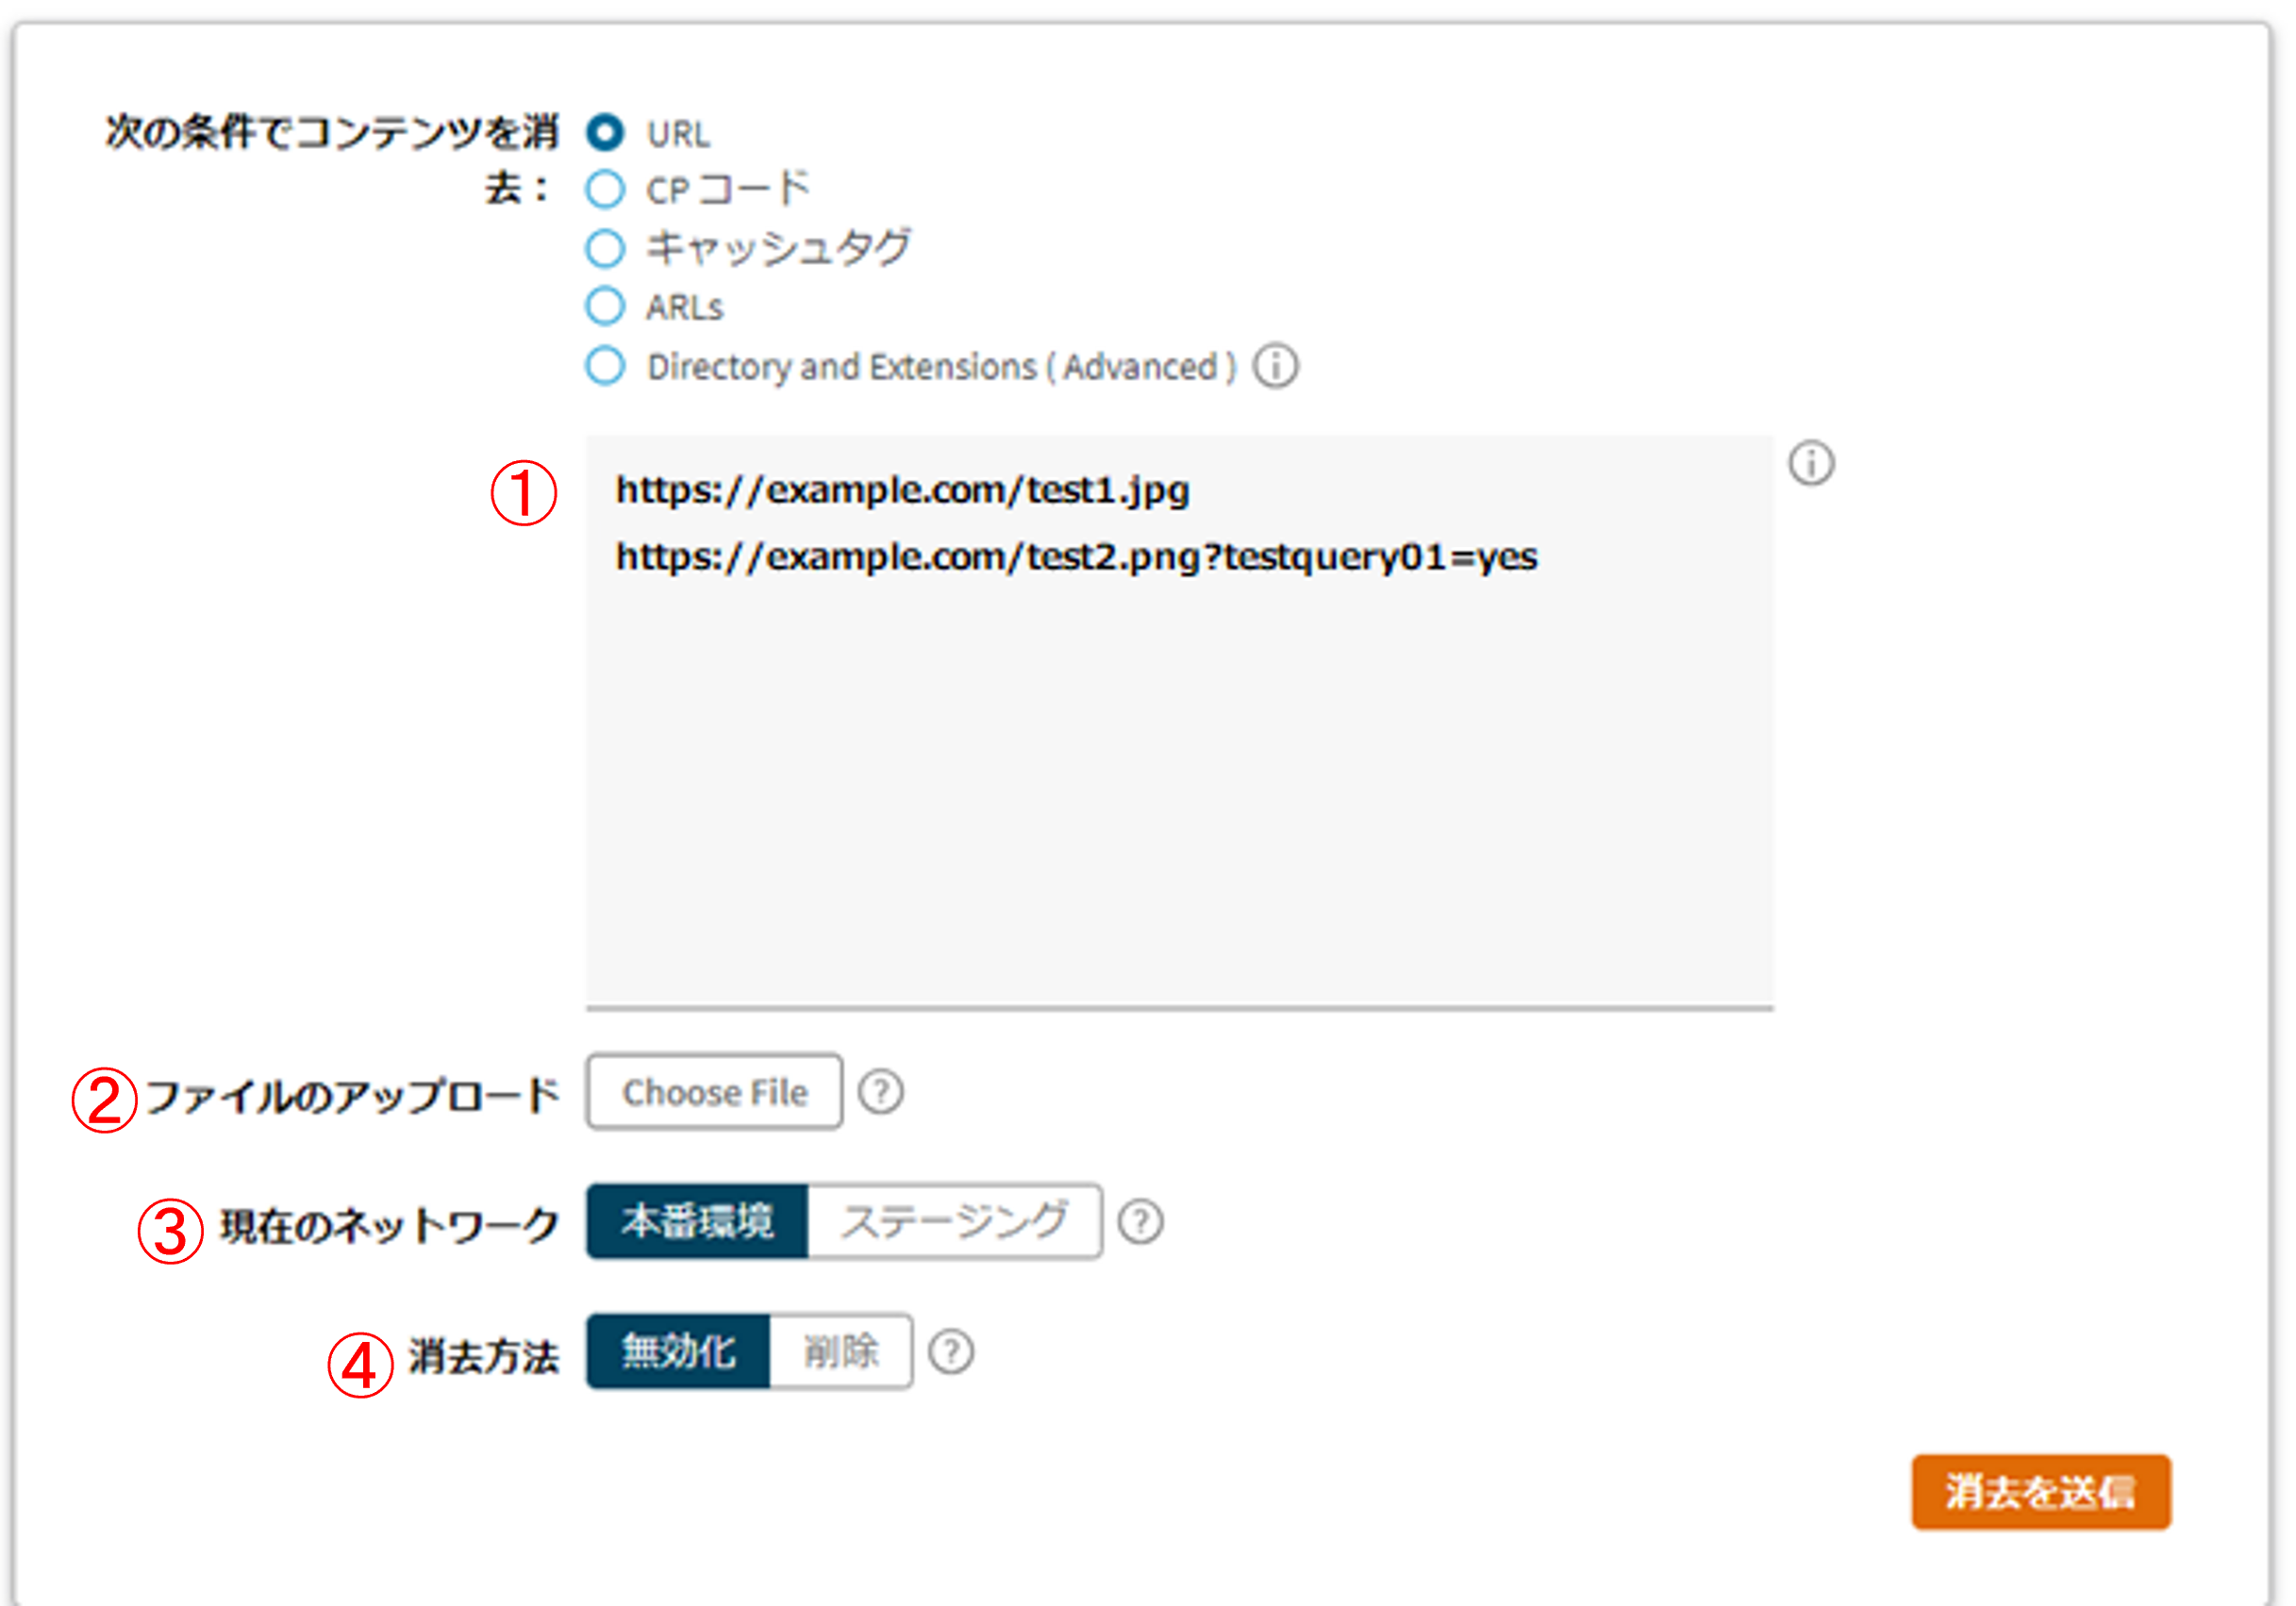Select the CP コード radio option
The width and height of the screenshot is (2296, 1606).
[605, 189]
